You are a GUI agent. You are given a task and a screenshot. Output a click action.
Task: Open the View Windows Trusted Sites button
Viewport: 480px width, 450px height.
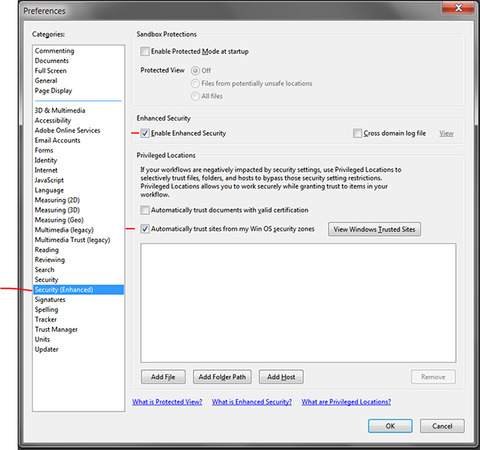(x=374, y=229)
